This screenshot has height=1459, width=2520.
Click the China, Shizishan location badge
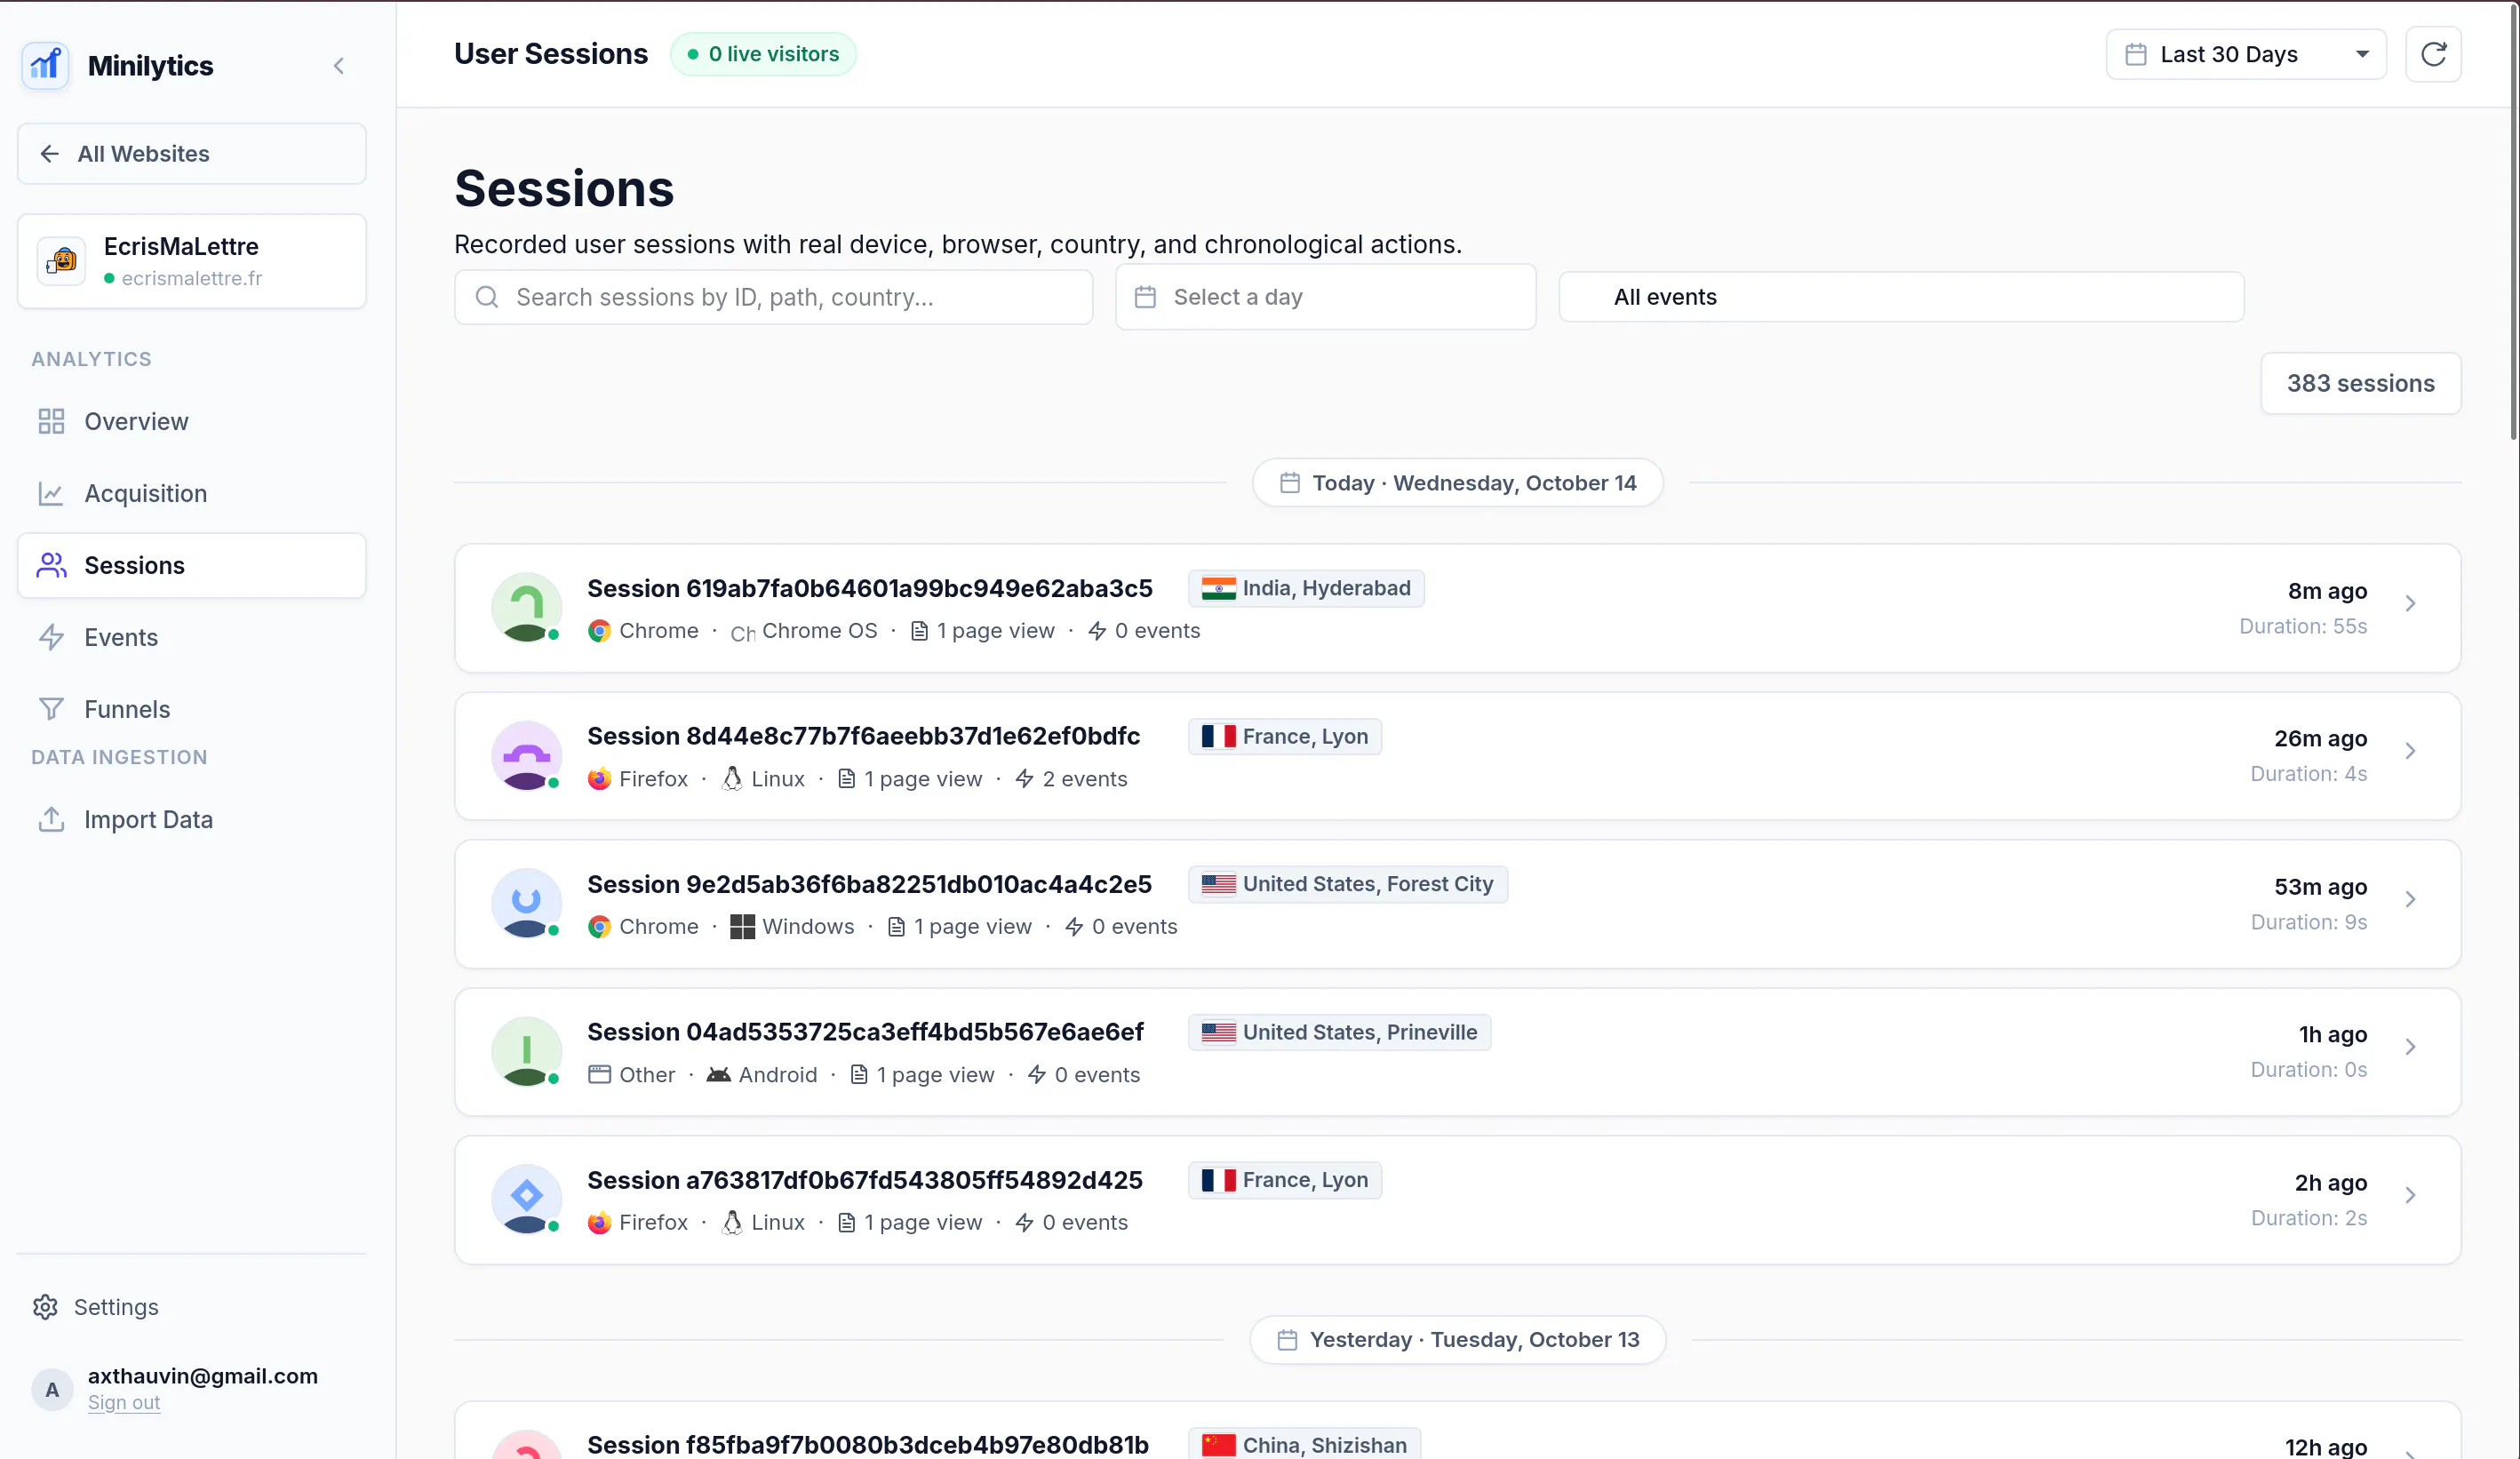coord(1304,1444)
